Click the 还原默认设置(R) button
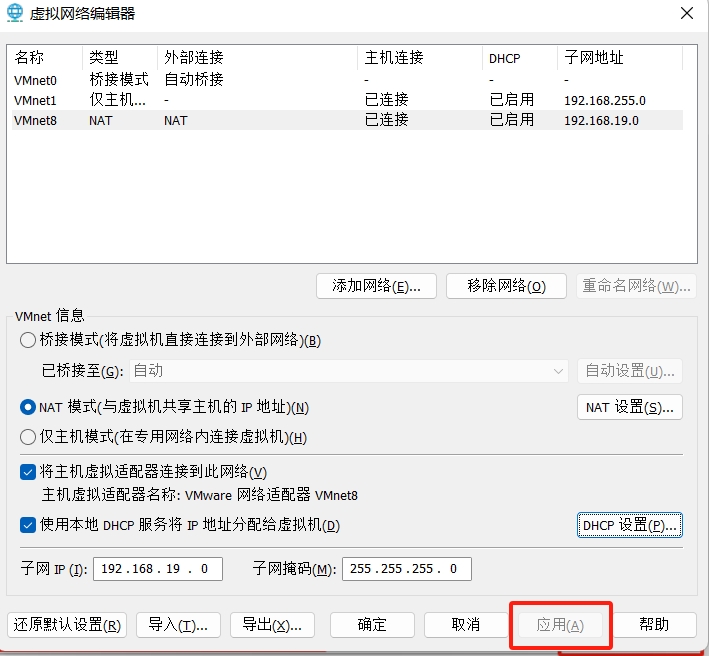The height and width of the screenshot is (656, 709). click(67, 625)
